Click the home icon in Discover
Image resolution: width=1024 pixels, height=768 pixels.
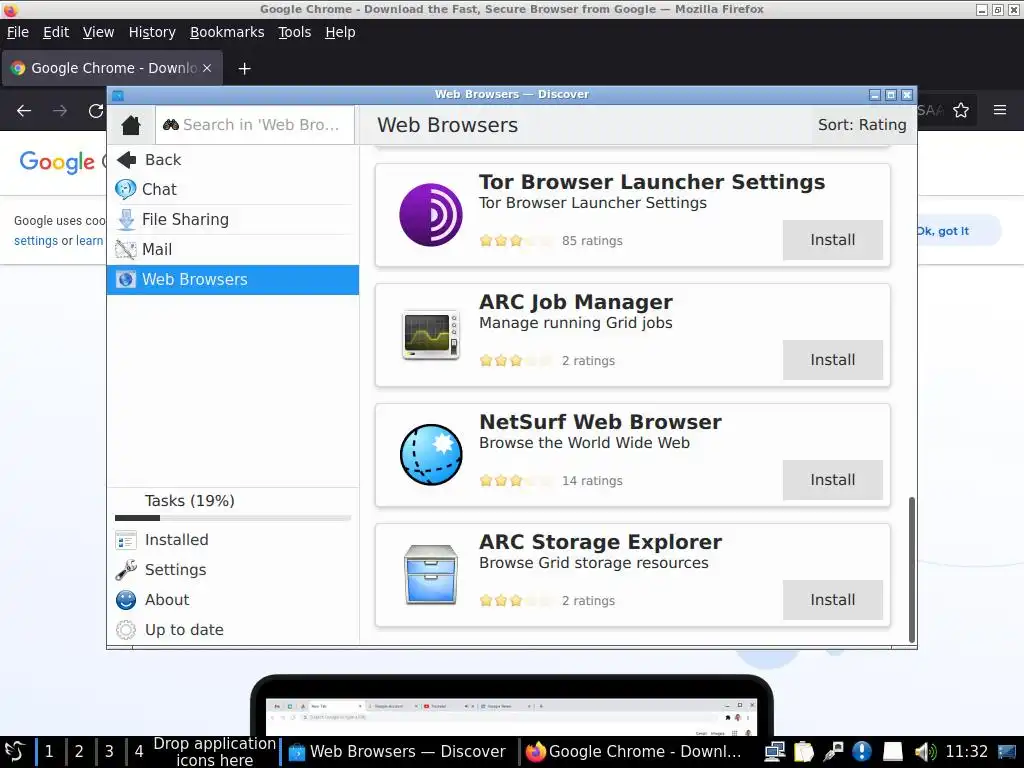(131, 125)
